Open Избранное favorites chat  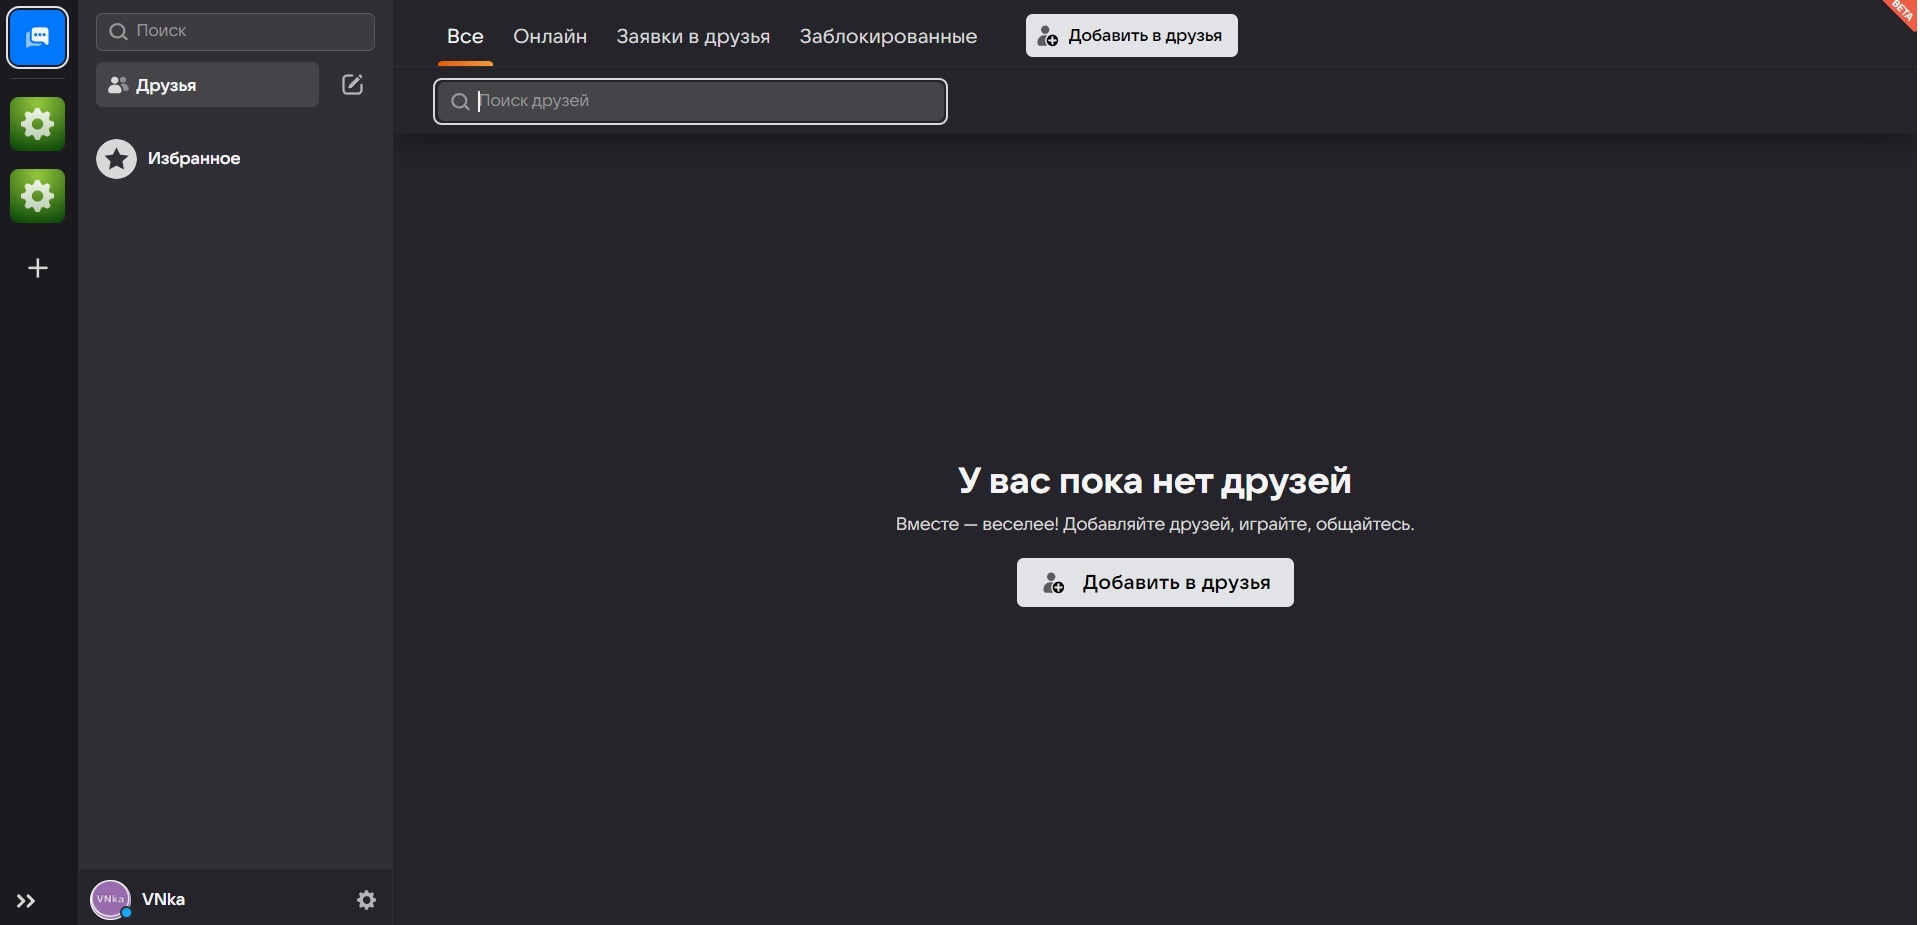235,159
